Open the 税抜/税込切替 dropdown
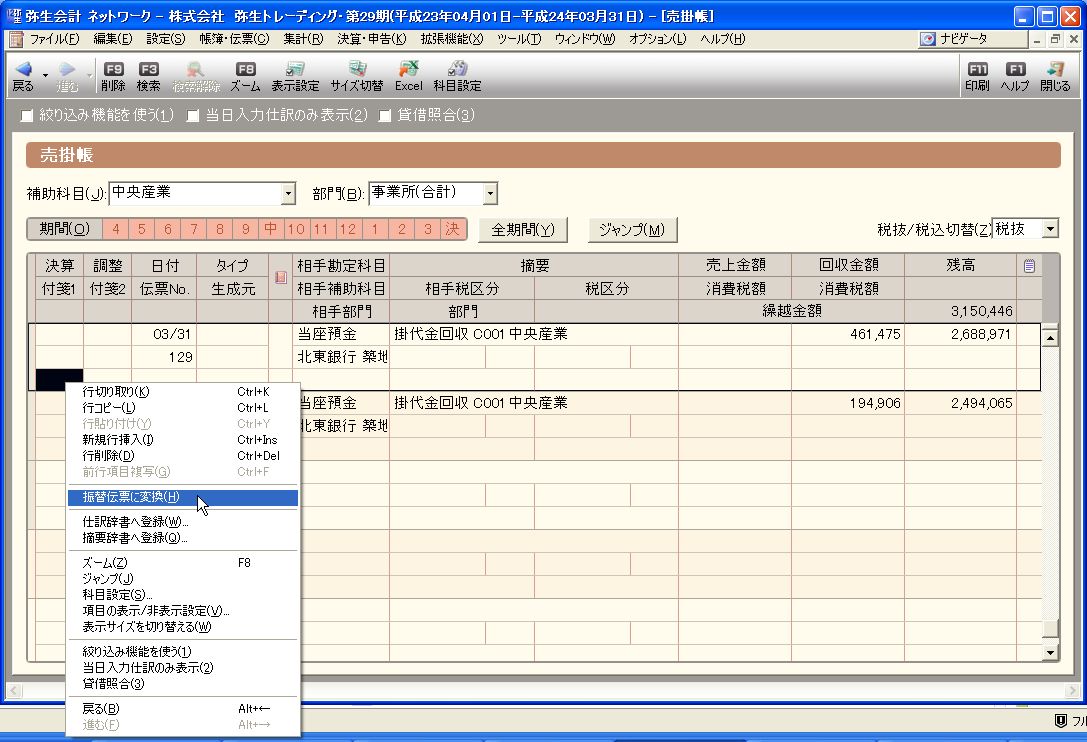The width and height of the screenshot is (1087, 742). coord(1051,229)
